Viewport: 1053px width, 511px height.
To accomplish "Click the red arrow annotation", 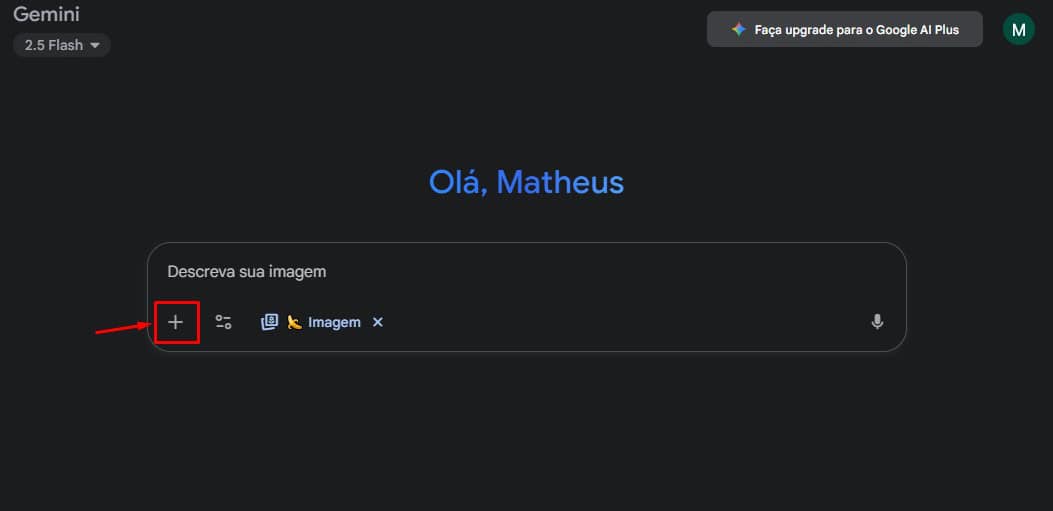I will (x=122, y=327).
